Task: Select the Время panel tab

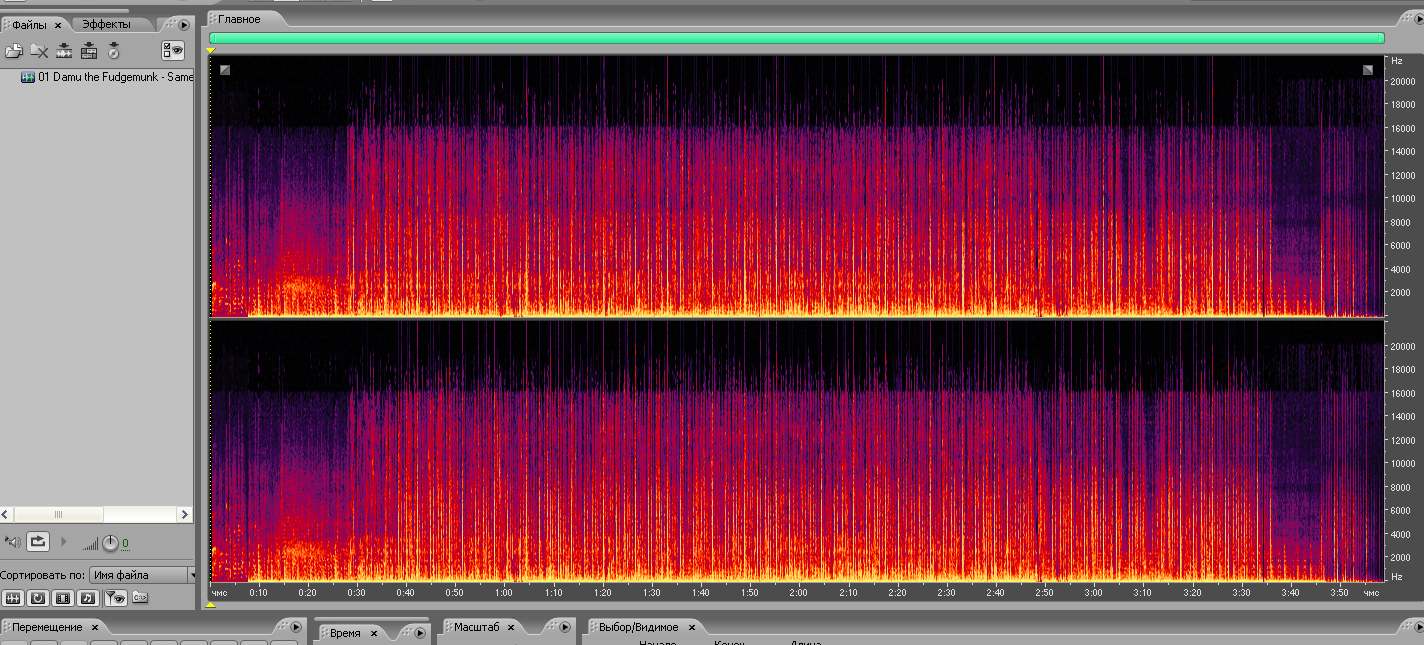Action: click(345, 633)
